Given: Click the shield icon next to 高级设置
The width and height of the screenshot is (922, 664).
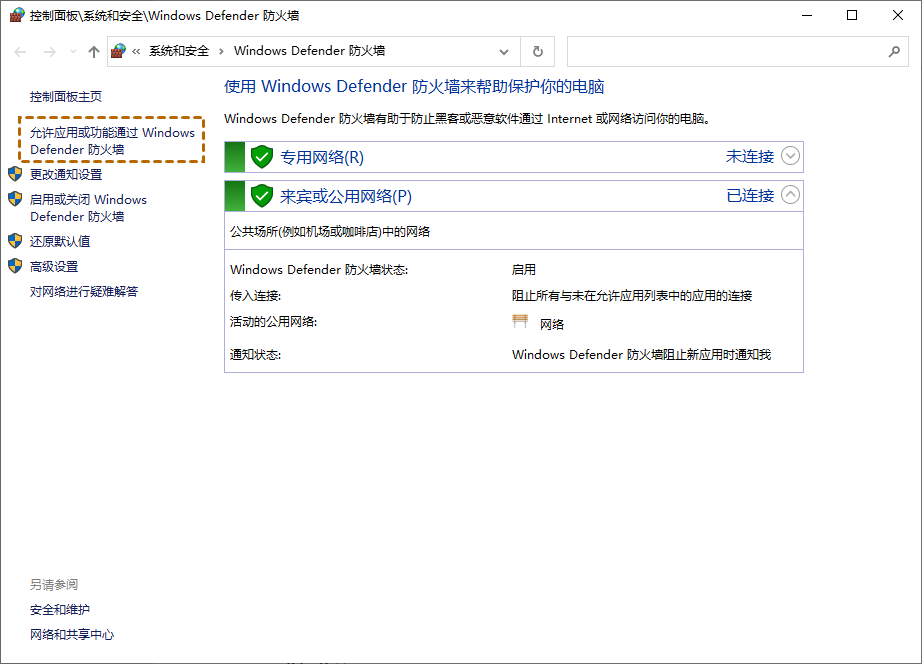Looking at the screenshot, I should coord(16,265).
